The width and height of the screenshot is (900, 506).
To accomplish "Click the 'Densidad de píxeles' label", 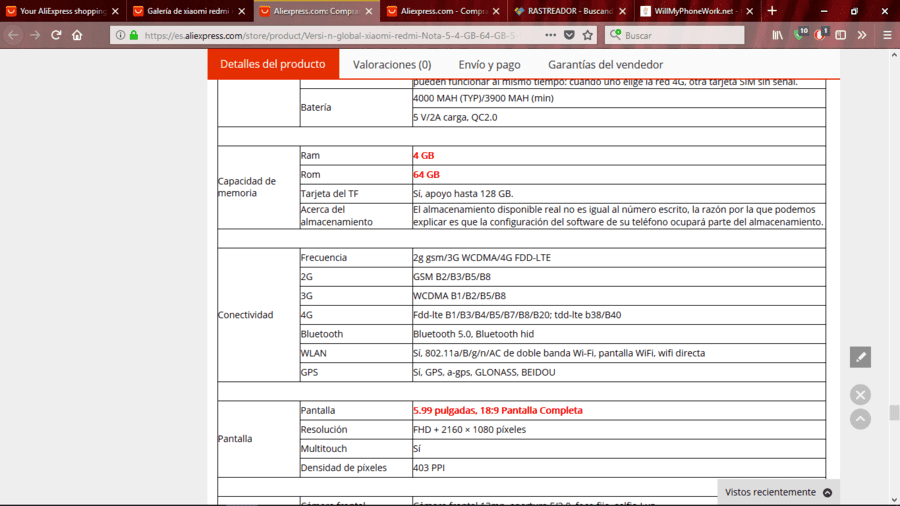I will click(x=344, y=468).
